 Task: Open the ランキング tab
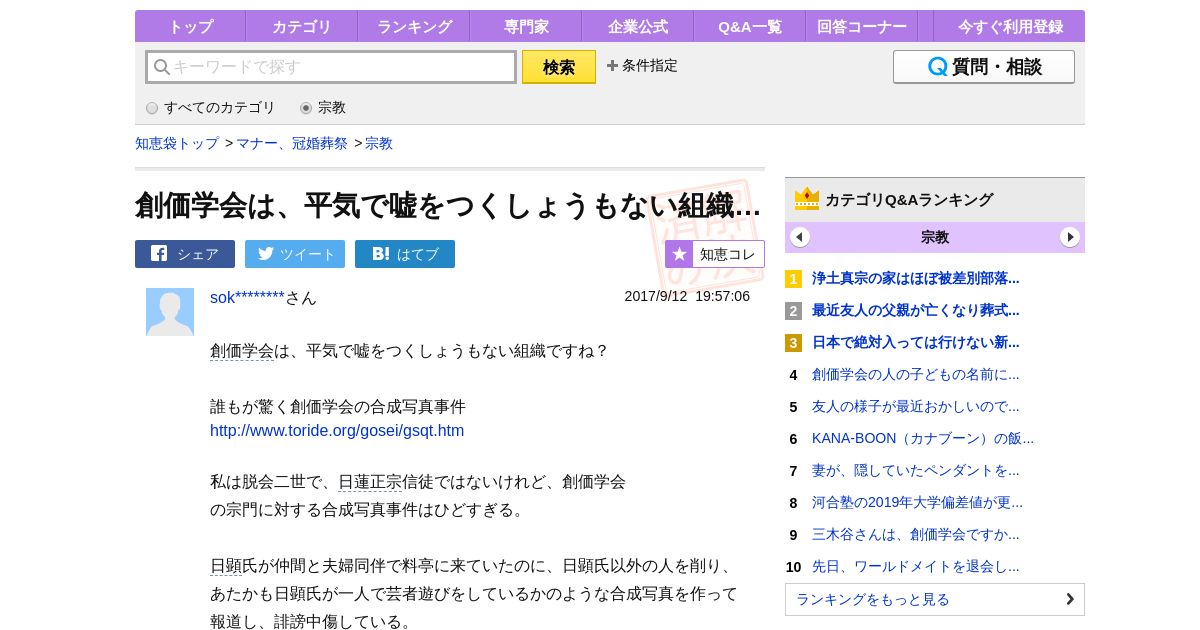point(414,27)
